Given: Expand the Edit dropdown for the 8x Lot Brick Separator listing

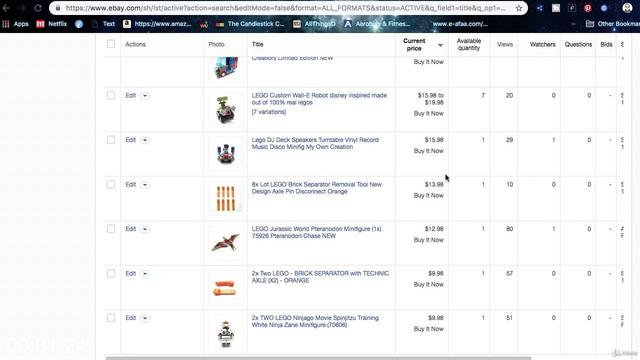Looking at the screenshot, I should click(145, 185).
